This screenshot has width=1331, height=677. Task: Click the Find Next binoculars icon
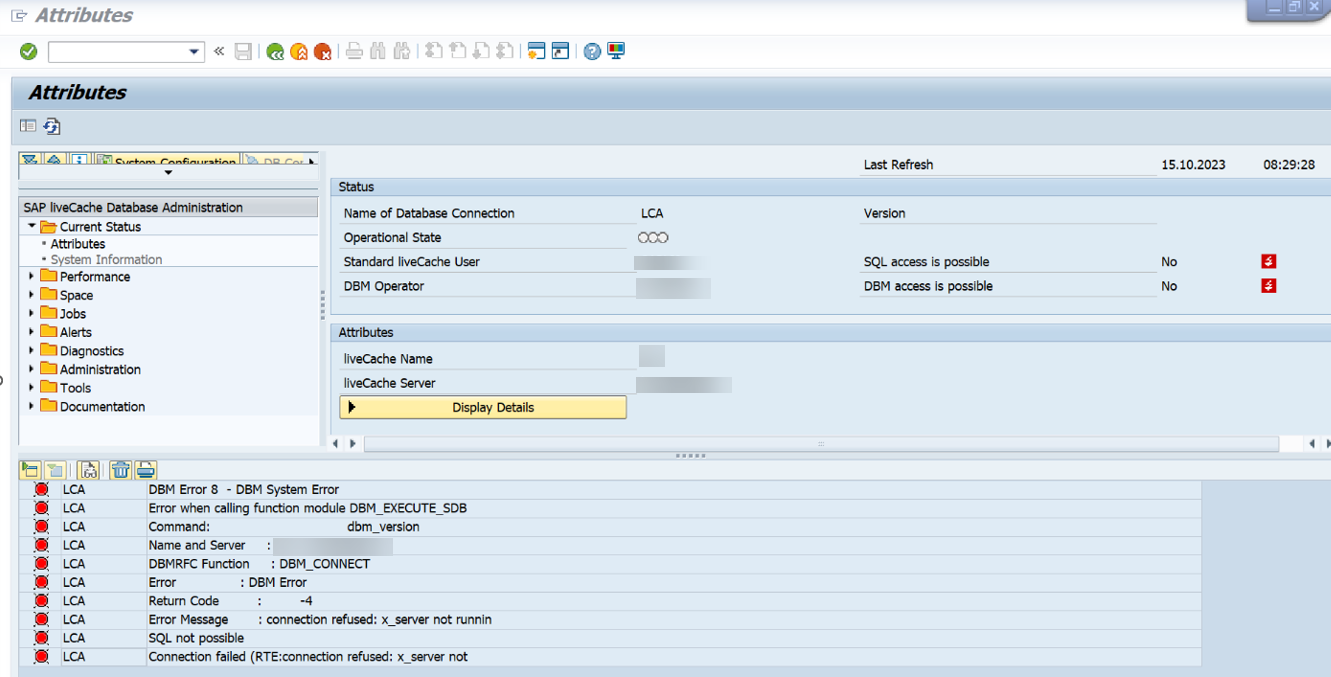click(402, 51)
